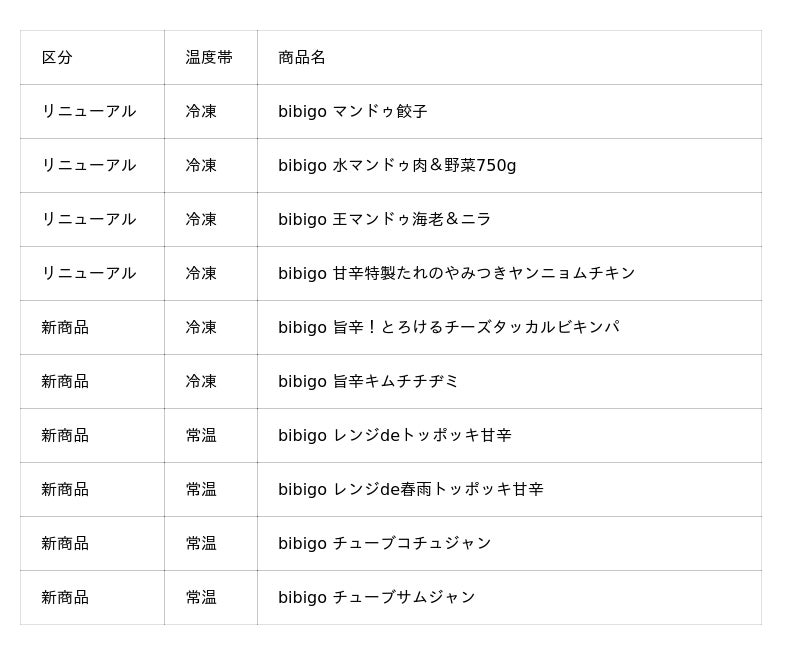Click the 区分 column header

57,57
